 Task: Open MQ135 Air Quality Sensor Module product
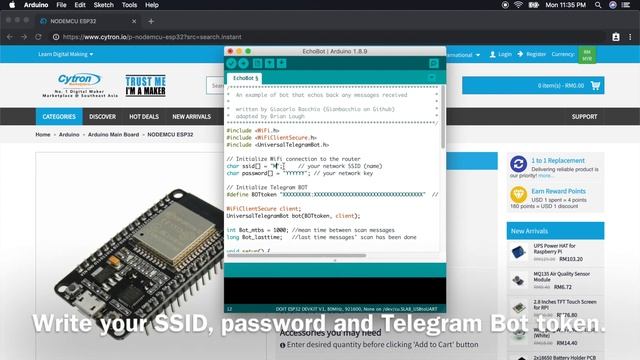(x=561, y=276)
